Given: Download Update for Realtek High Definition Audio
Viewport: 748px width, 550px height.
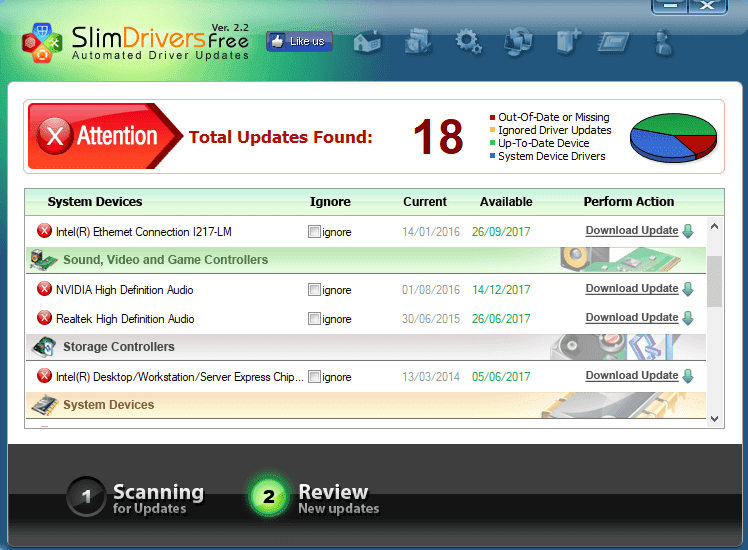Looking at the screenshot, I should 631,318.
